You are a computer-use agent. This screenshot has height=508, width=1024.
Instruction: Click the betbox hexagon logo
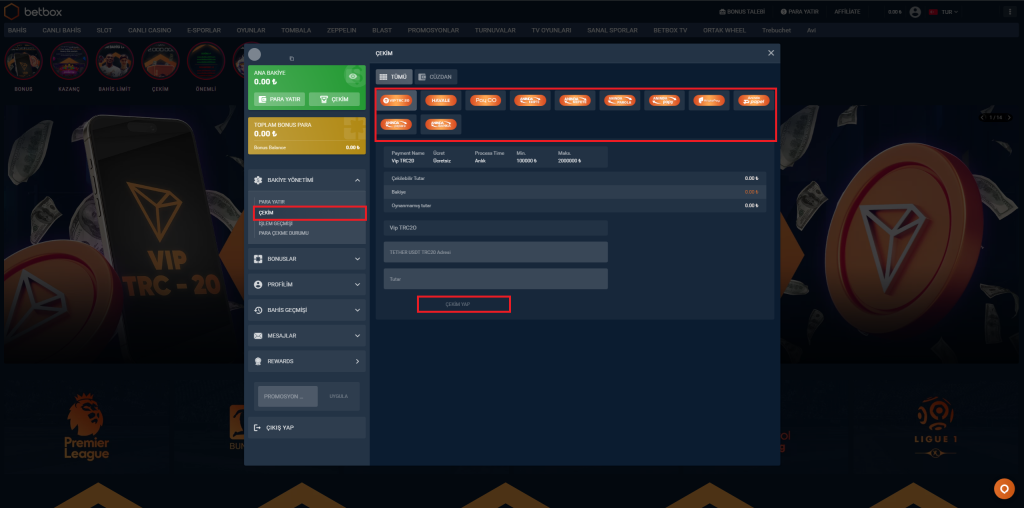click(12, 11)
